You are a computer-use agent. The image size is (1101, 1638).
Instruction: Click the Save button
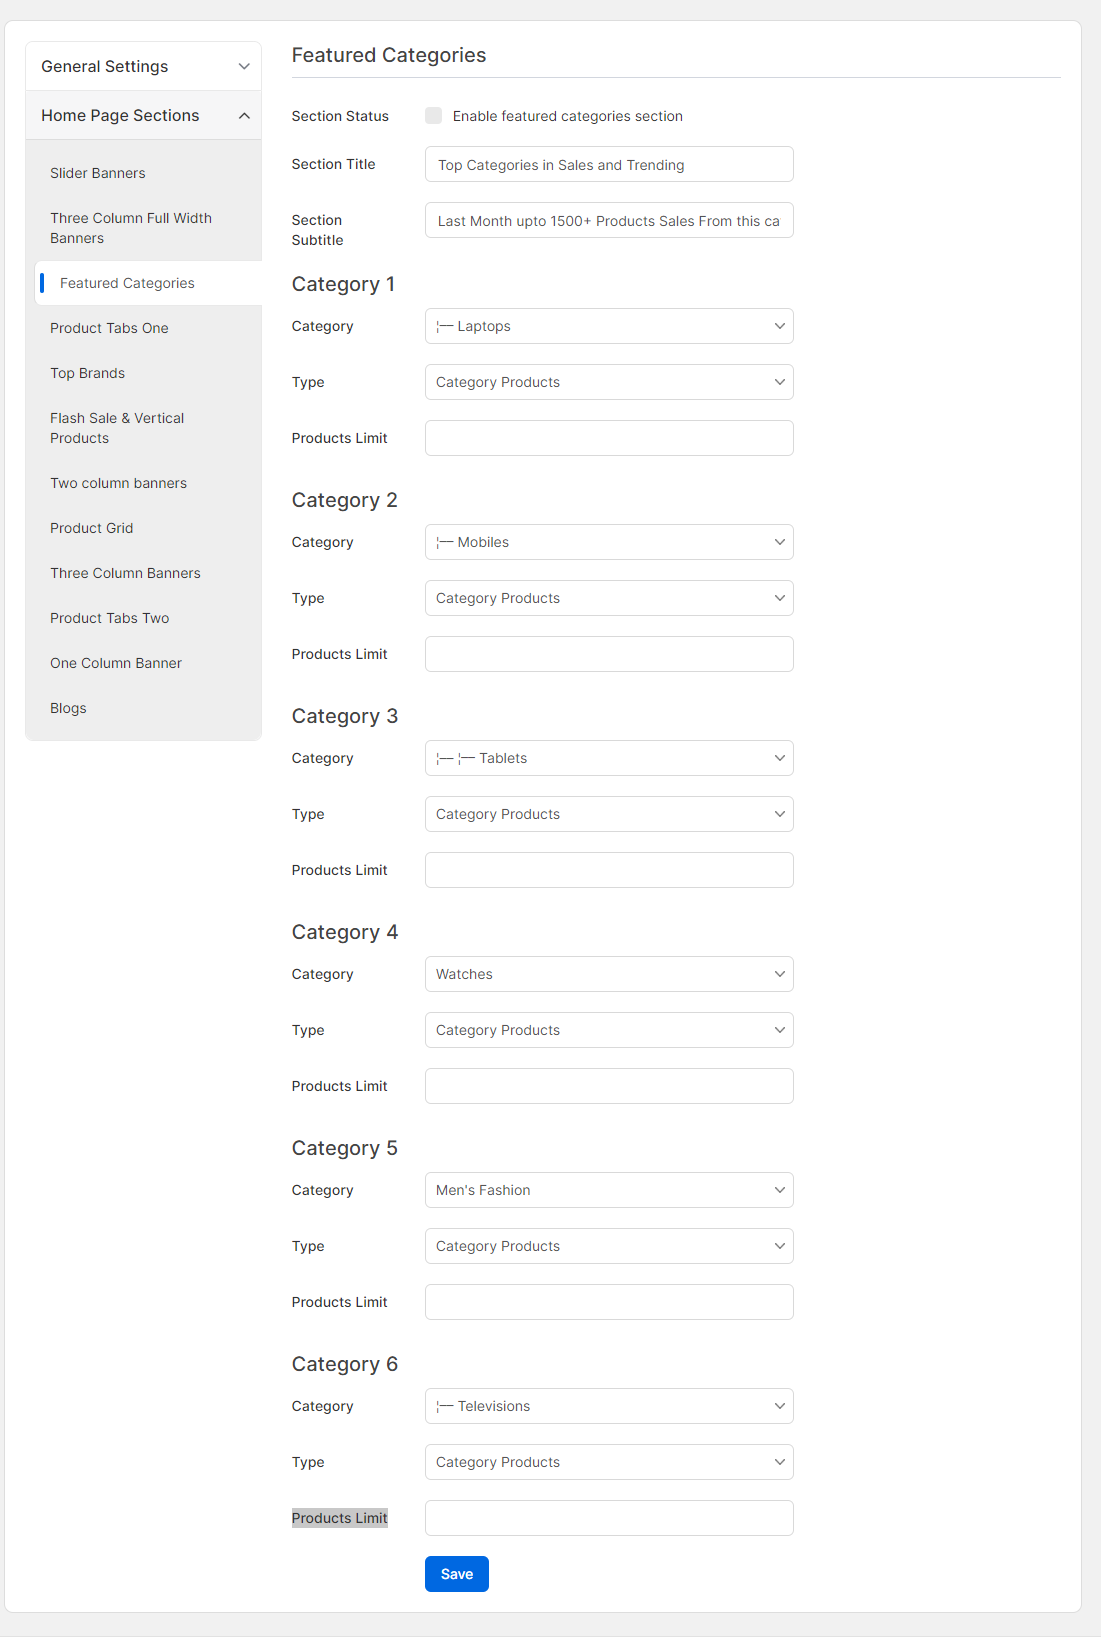pyautogui.click(x=456, y=1574)
